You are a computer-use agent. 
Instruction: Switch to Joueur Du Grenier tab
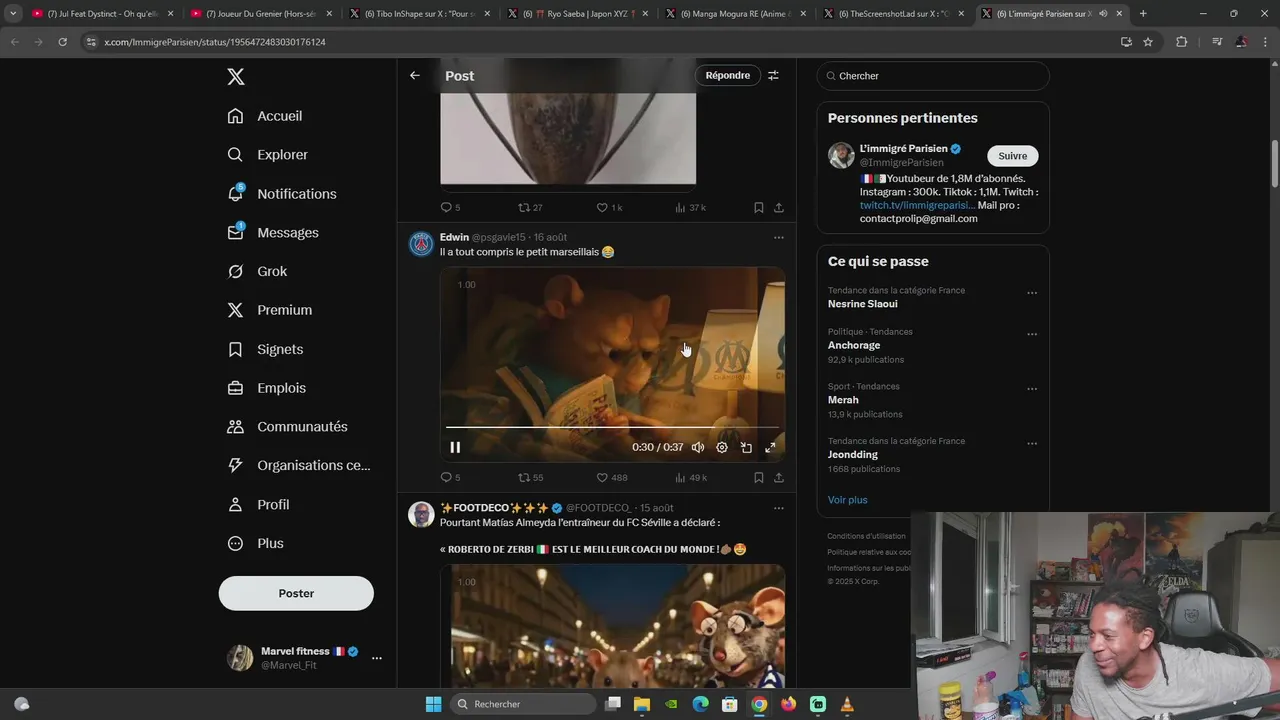pyautogui.click(x=260, y=14)
